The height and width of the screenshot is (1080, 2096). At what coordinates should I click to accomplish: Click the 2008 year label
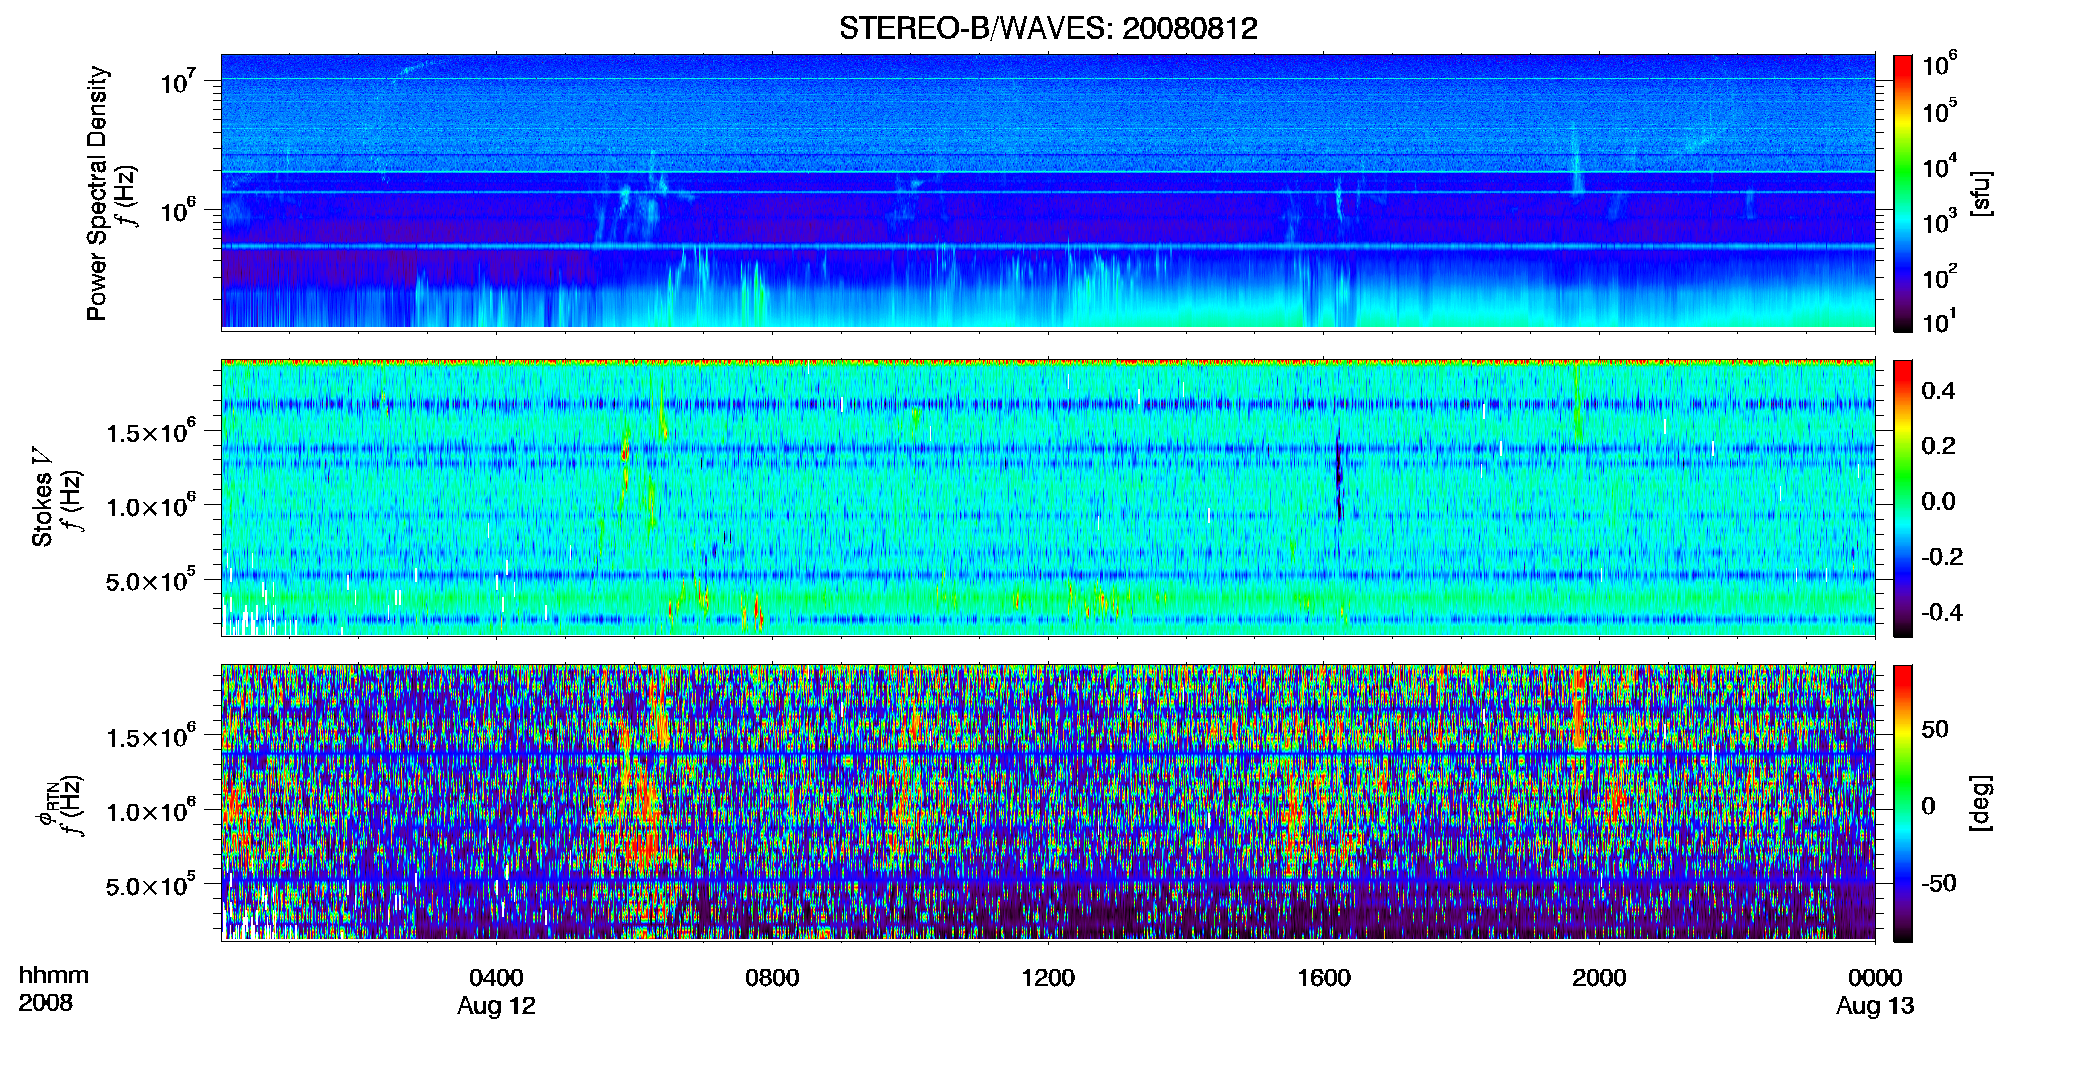(45, 1003)
